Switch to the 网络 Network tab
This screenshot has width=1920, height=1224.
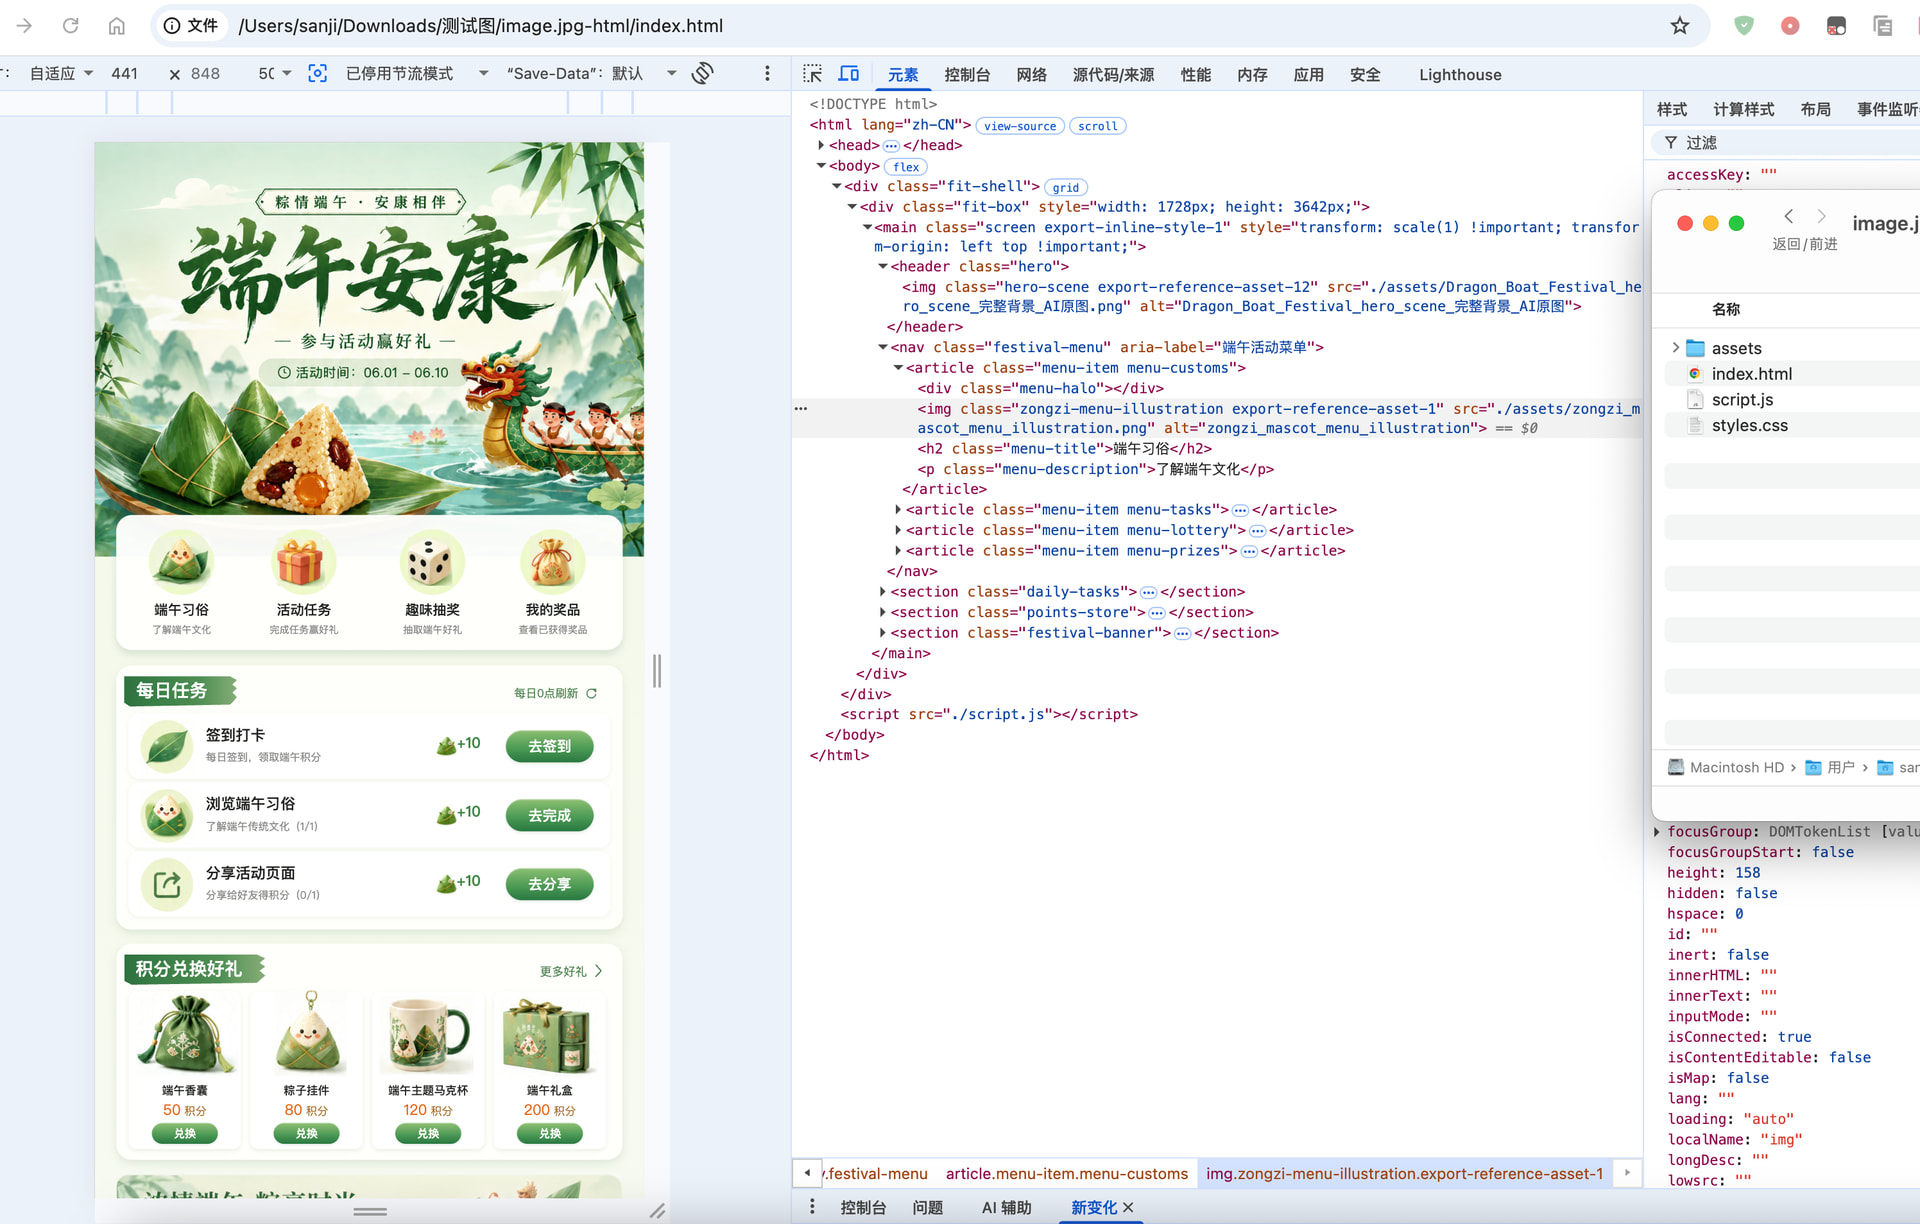[1031, 74]
